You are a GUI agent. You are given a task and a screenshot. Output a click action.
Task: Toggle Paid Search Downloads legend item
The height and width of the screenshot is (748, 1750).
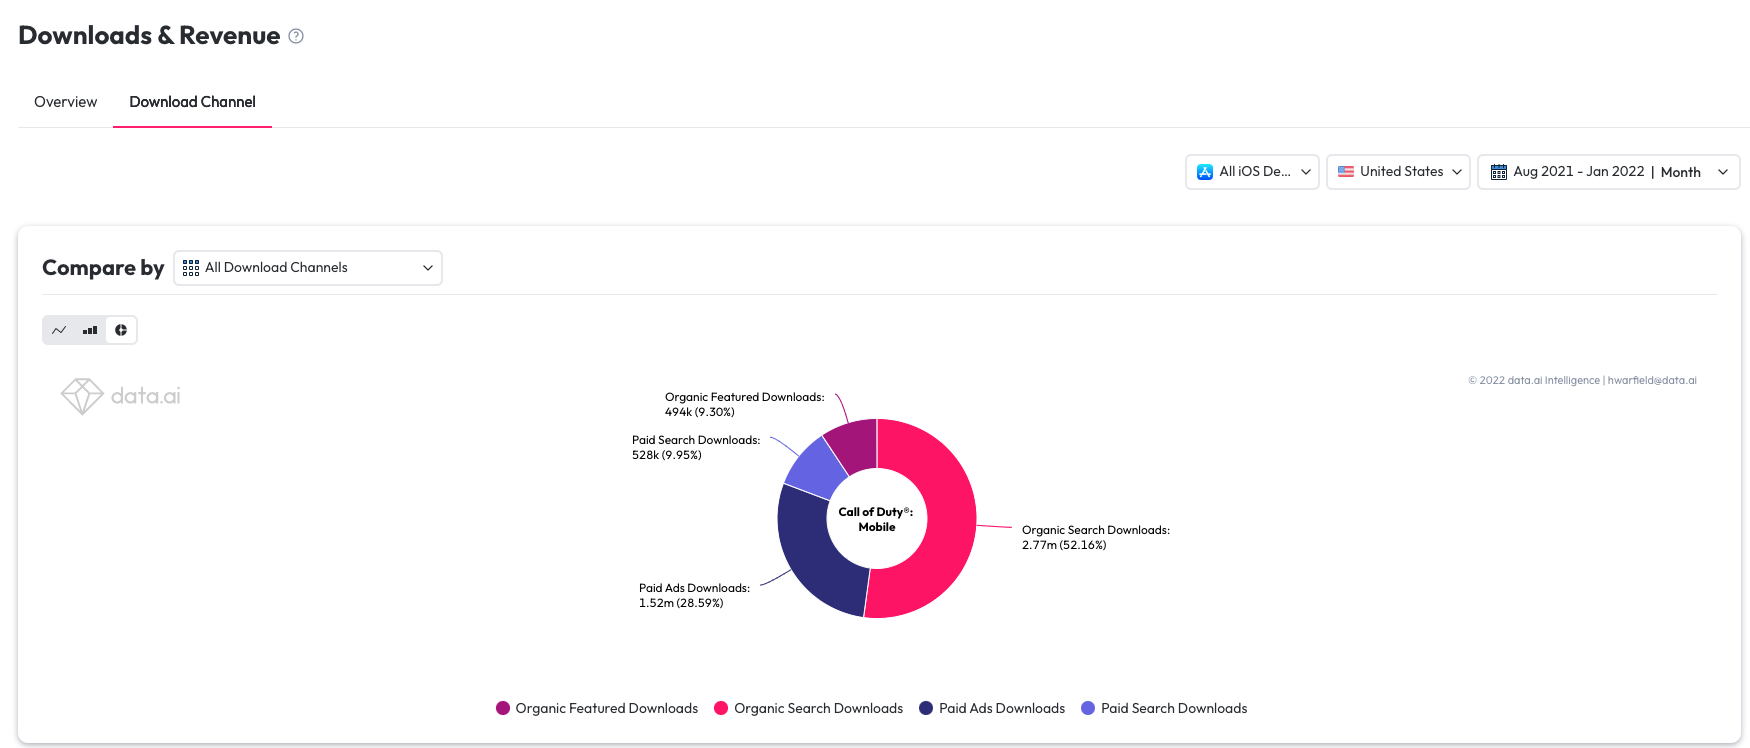pyautogui.click(x=1164, y=708)
